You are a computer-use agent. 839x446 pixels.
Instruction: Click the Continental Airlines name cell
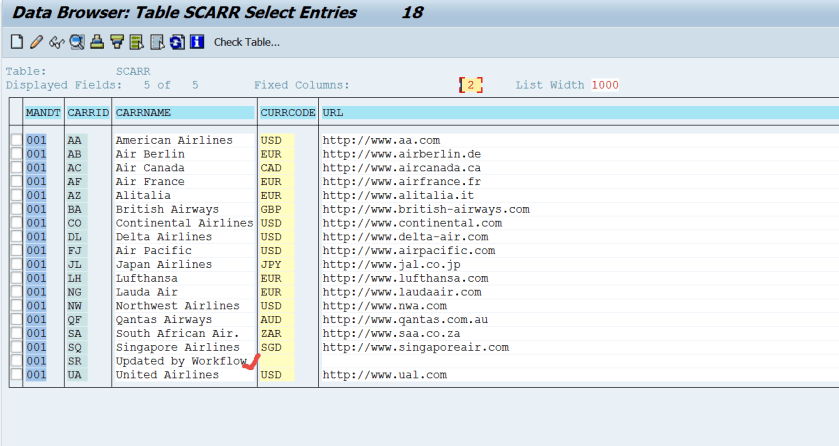[x=184, y=223]
